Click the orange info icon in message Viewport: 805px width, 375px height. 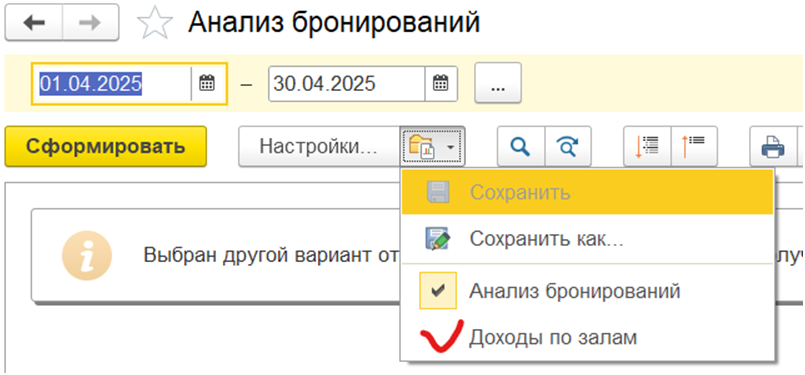(x=87, y=255)
